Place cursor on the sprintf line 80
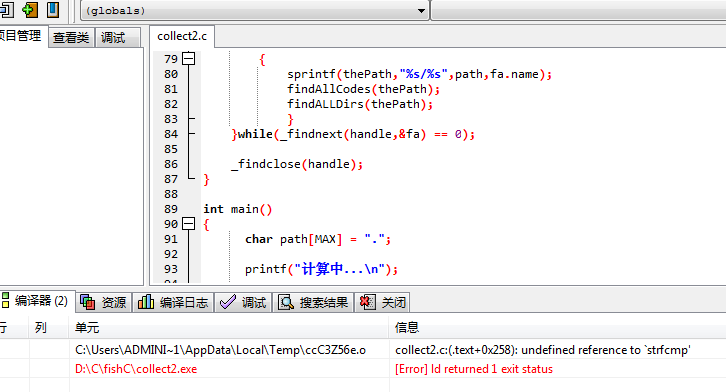Screen dimensions: 726x392 point(419,74)
